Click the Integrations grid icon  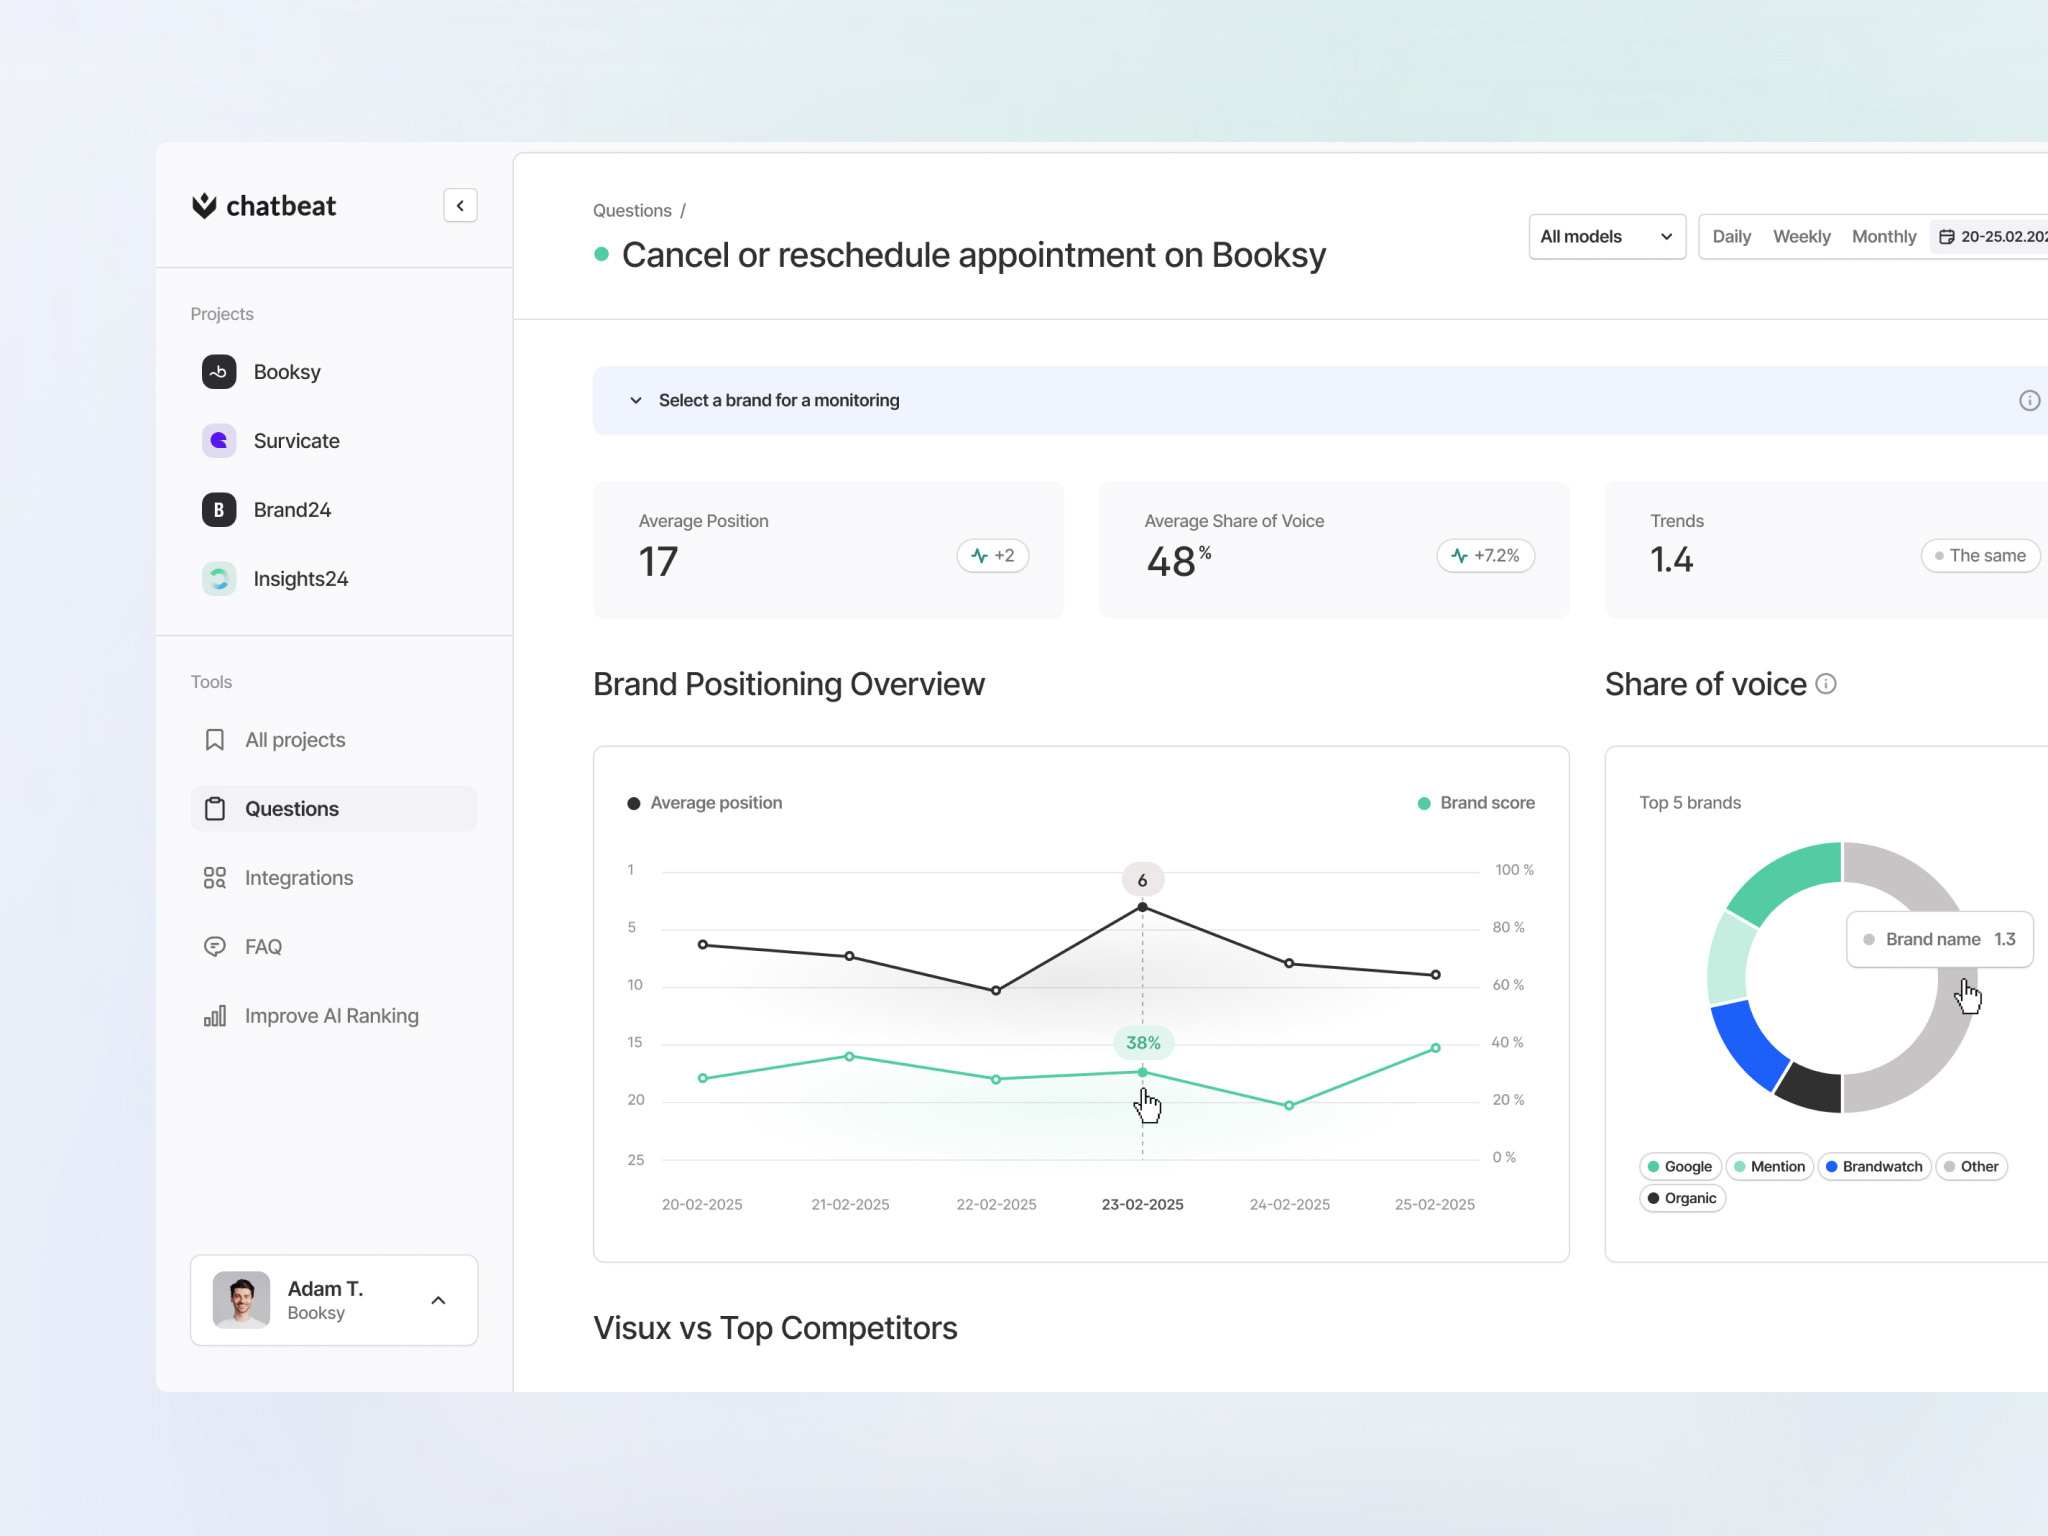pos(214,878)
